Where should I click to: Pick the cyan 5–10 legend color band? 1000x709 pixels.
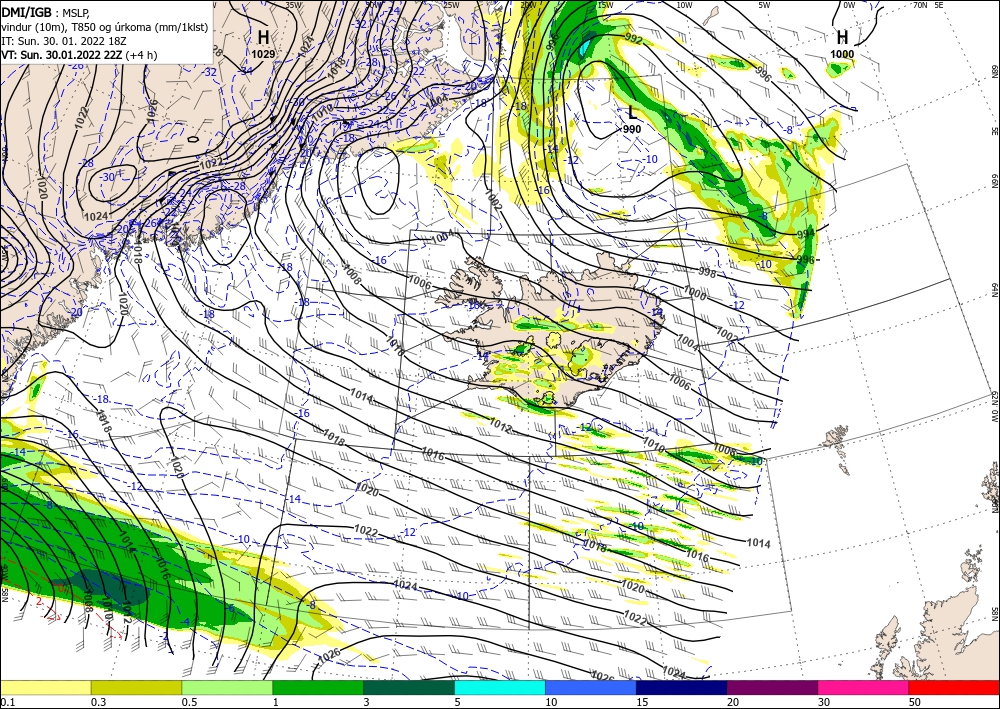pyautogui.click(x=500, y=687)
